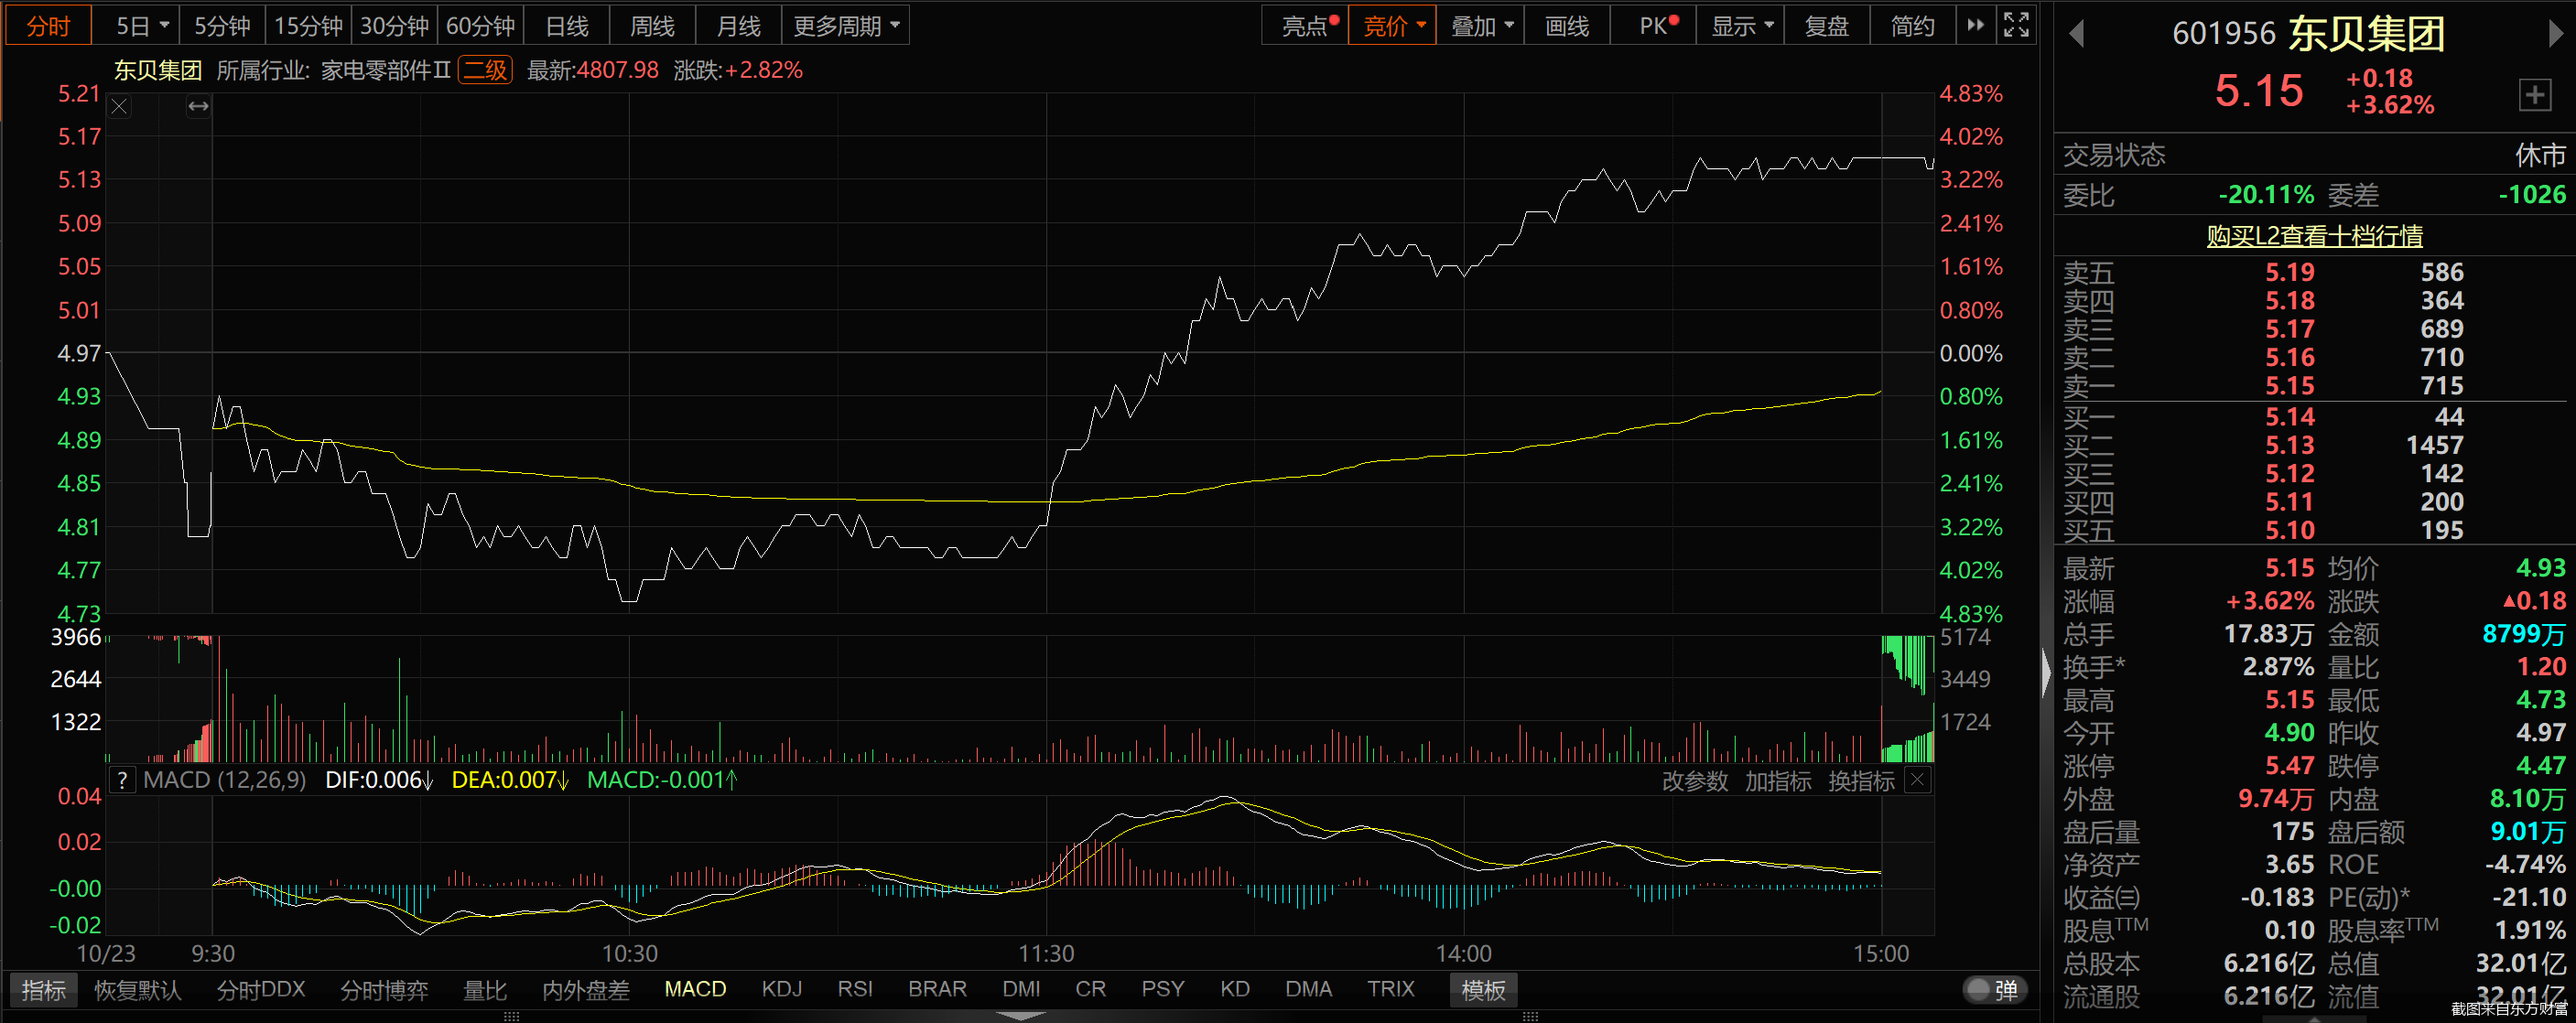Viewport: 2576px width, 1023px height.
Task: Click the PK compare button
Action: click(1654, 25)
